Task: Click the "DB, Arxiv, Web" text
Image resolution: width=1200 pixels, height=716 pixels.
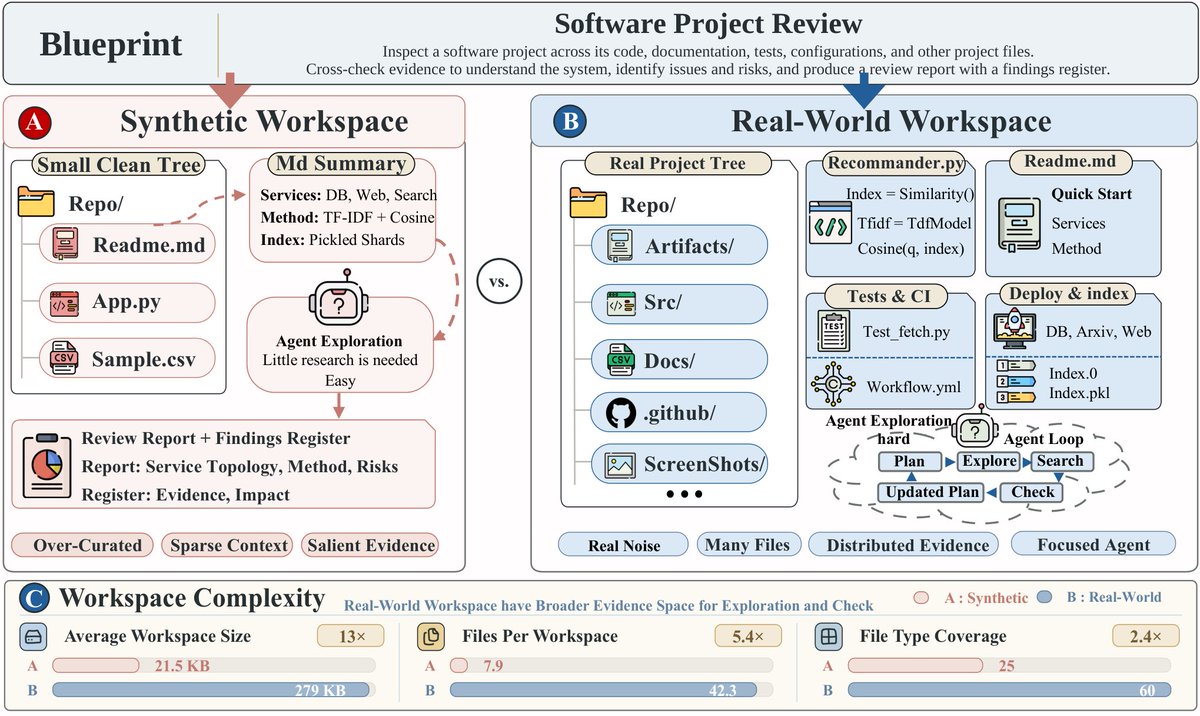Action: point(1098,333)
